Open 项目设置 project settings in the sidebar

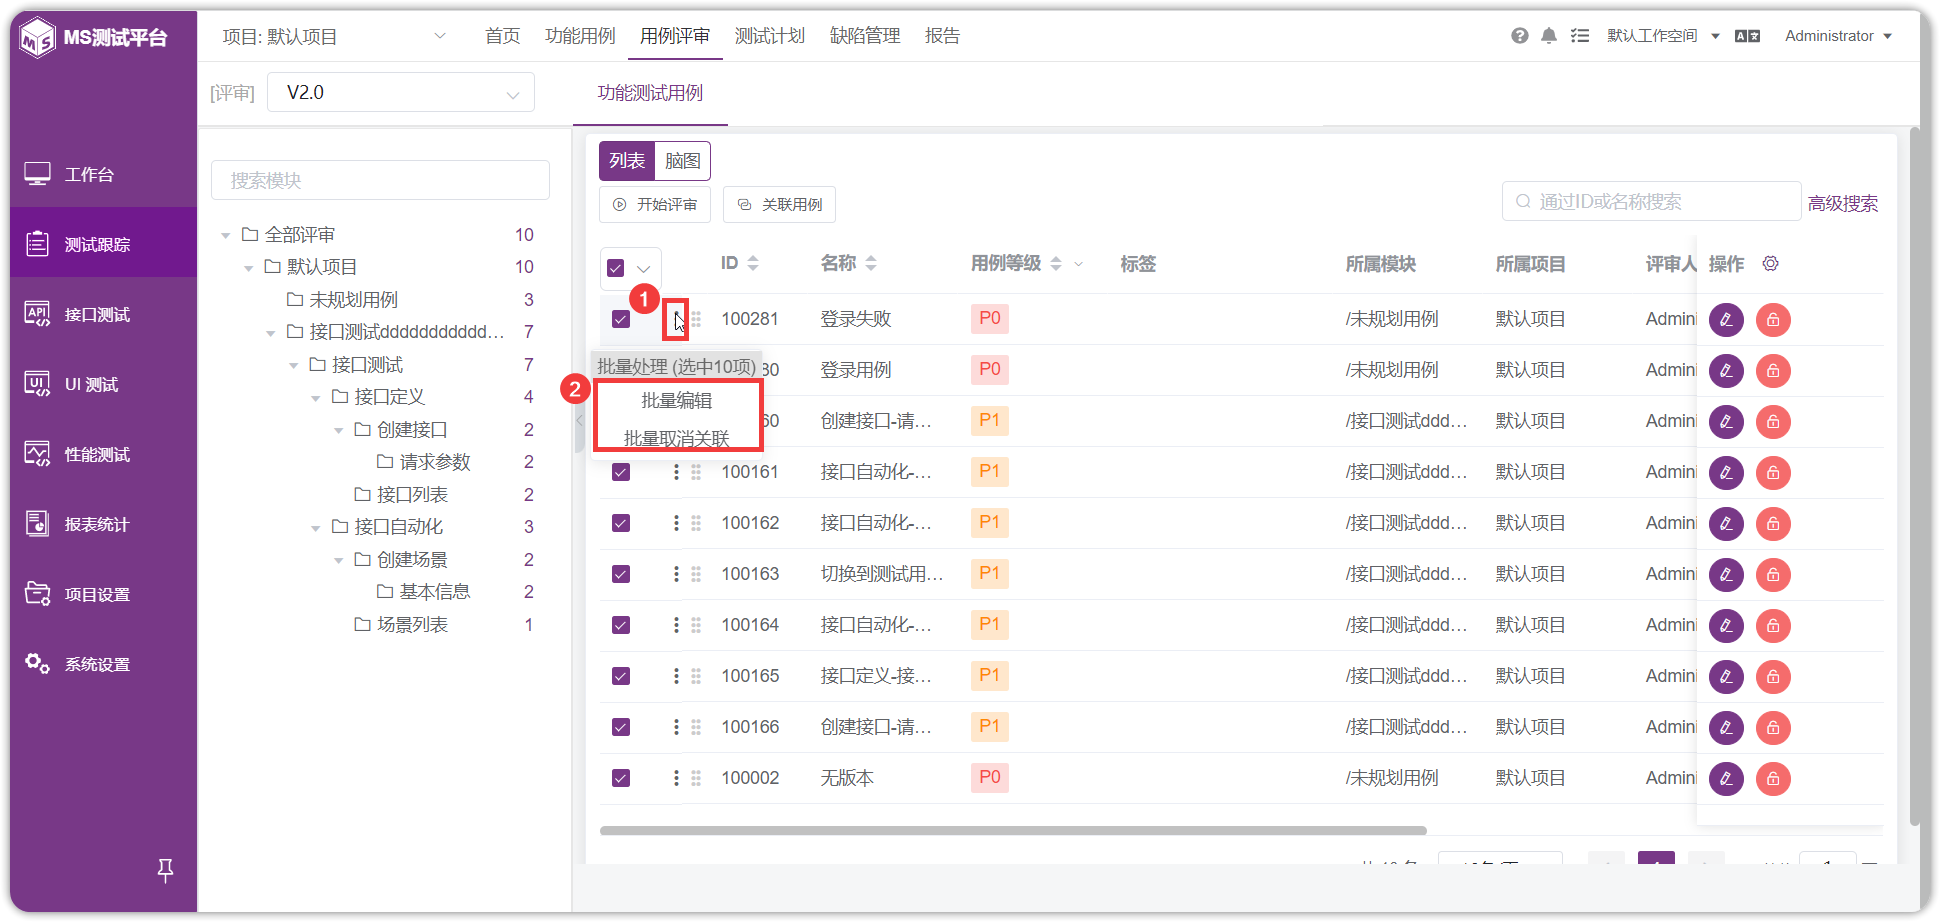click(x=98, y=594)
